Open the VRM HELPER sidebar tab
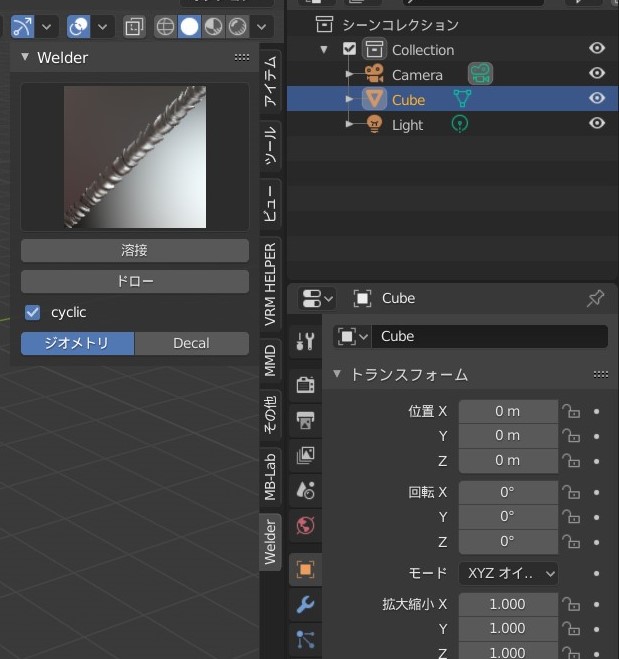The image size is (619, 659). pos(270,285)
